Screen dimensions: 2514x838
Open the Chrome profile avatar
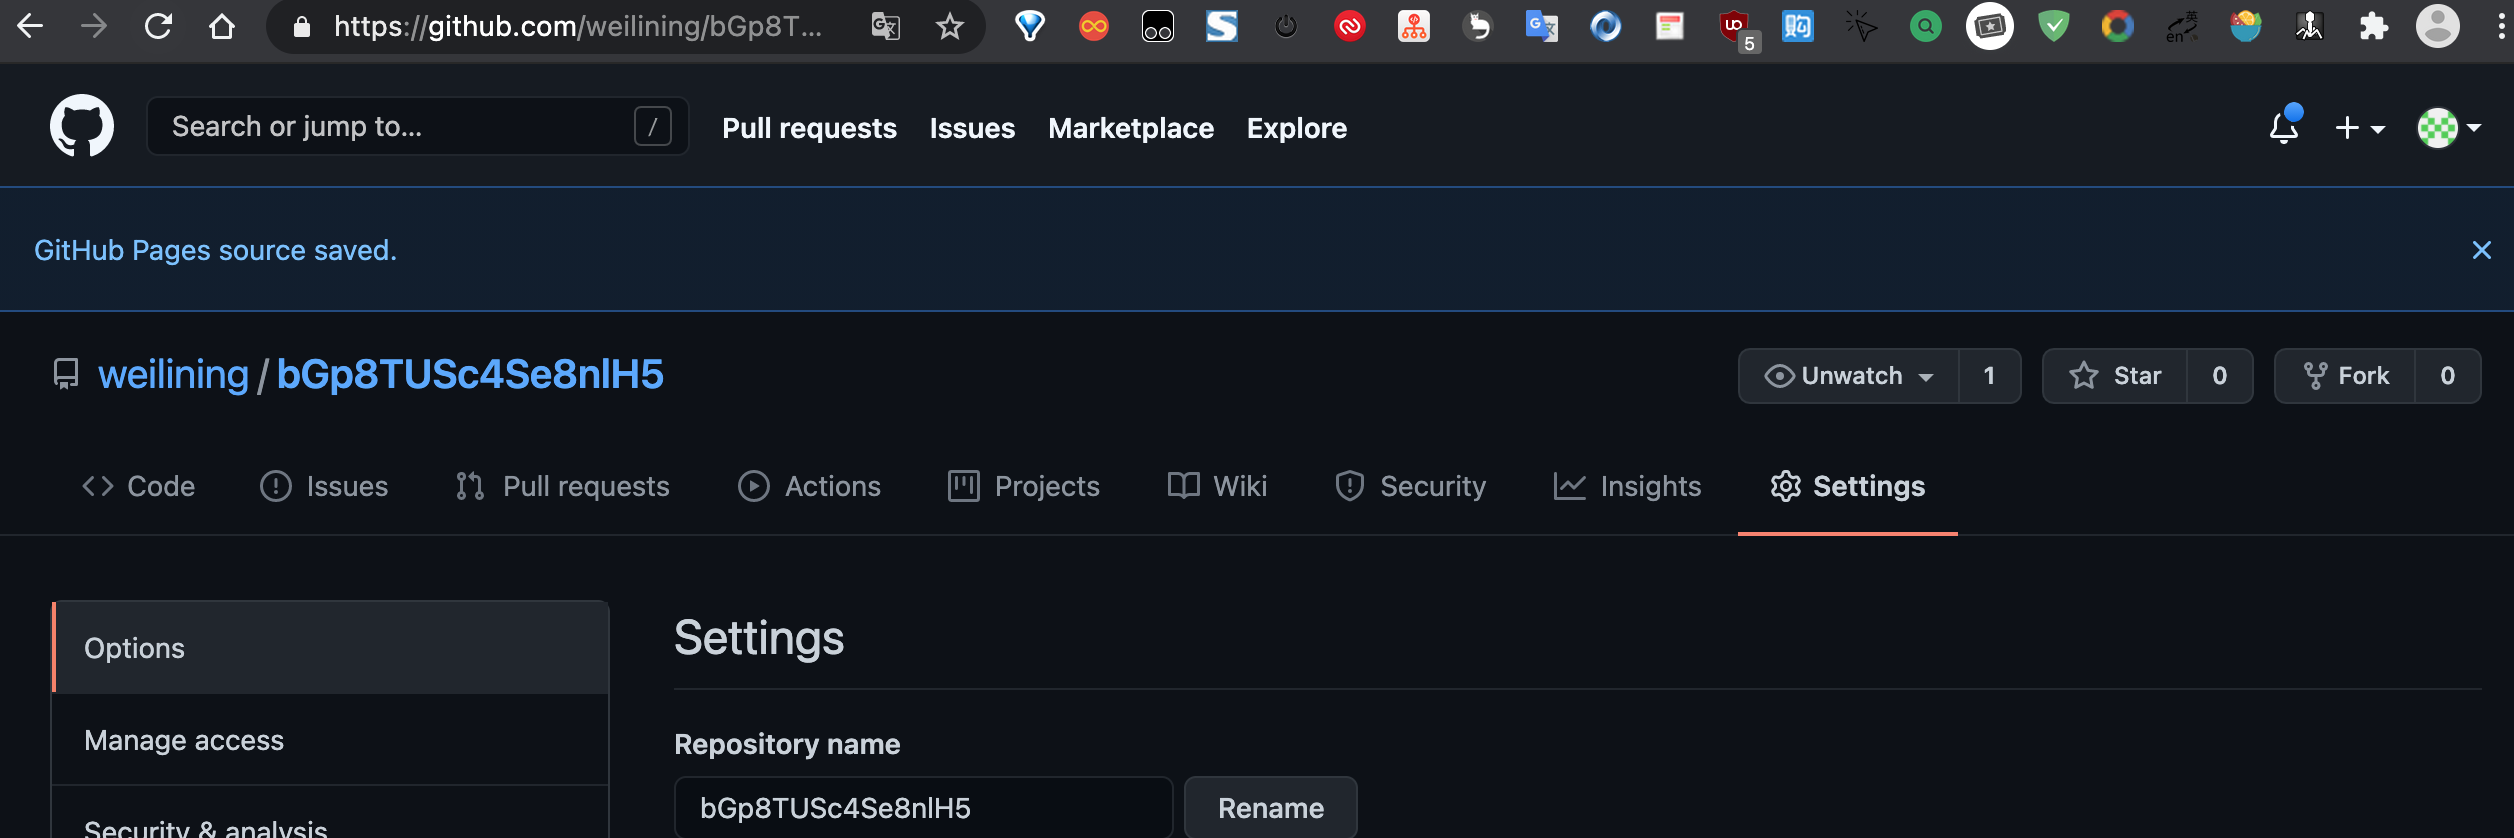pos(2437,26)
